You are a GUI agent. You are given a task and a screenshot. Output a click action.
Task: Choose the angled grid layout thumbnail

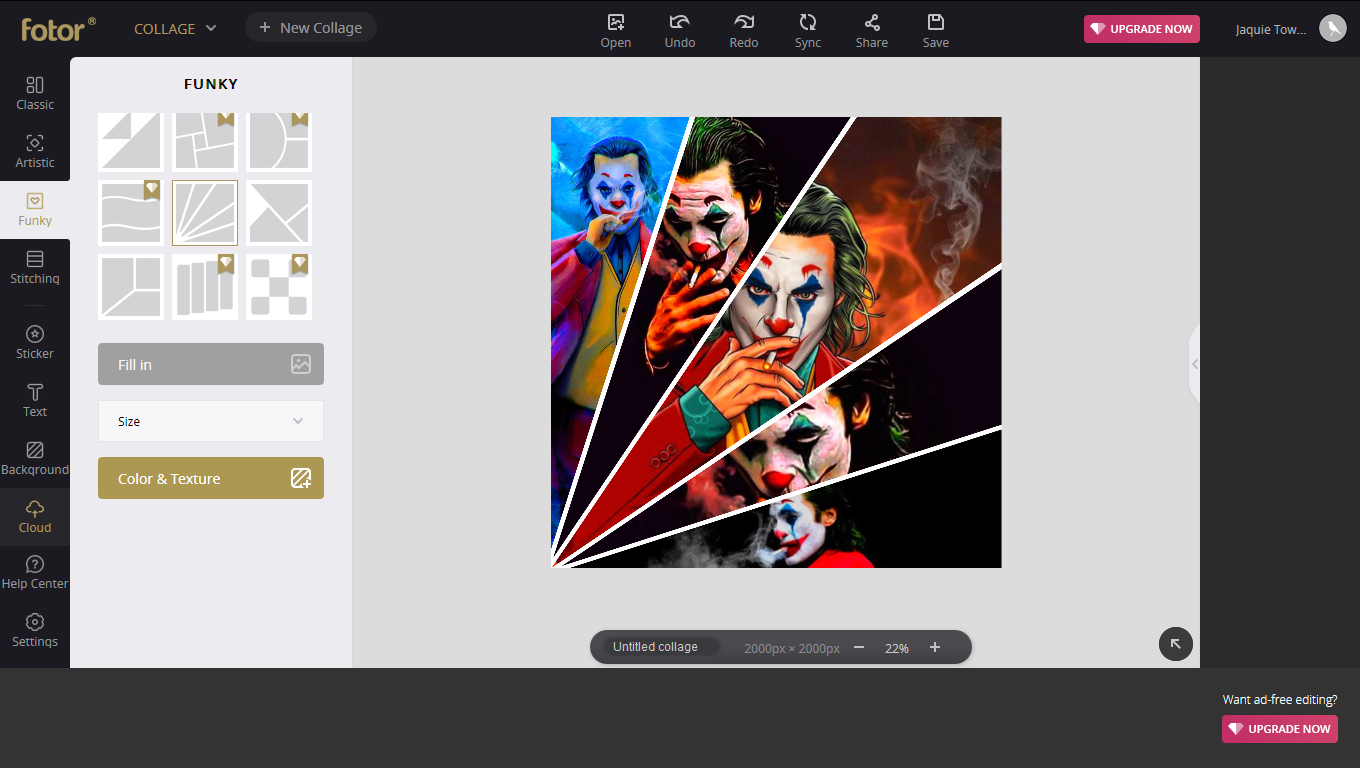130,287
